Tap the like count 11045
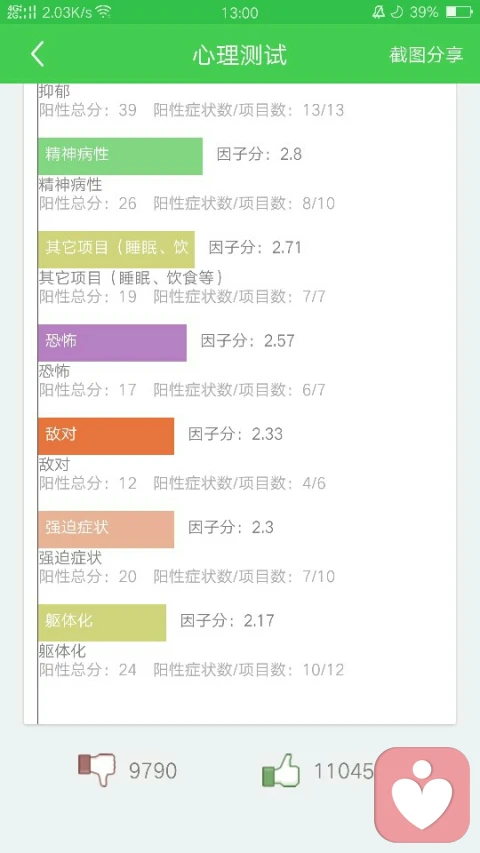 [x=343, y=770]
